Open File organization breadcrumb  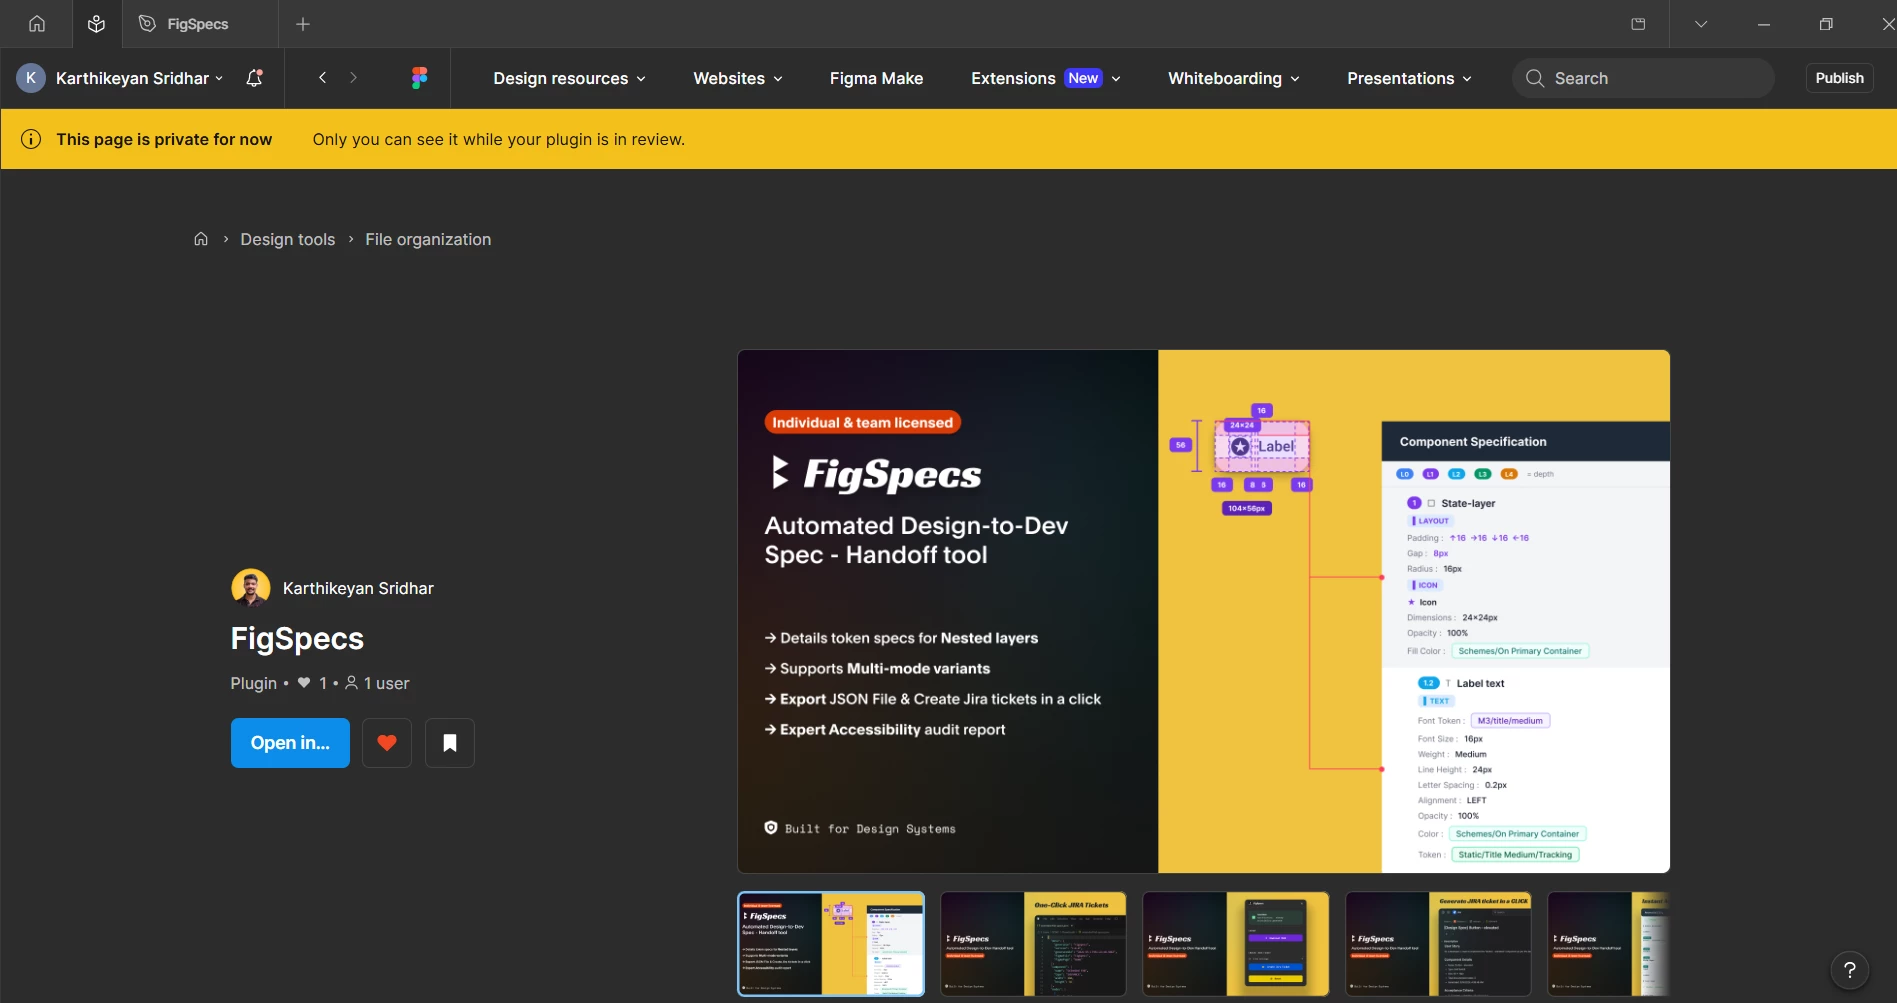(428, 239)
